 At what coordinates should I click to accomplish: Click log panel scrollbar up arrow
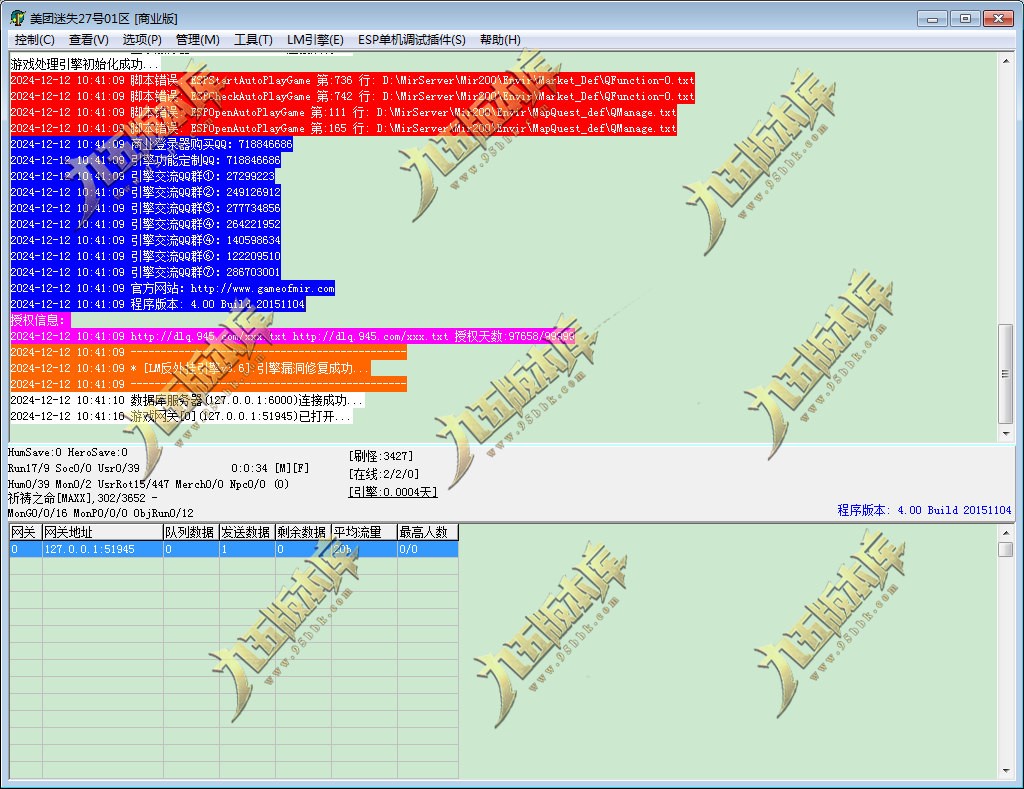click(1006, 61)
